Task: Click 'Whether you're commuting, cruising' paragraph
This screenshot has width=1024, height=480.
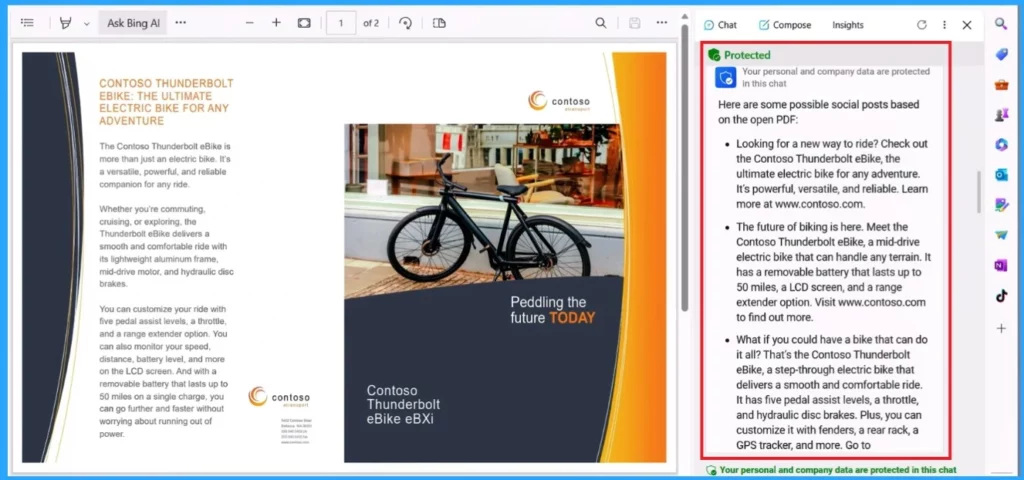Action: [x=166, y=246]
